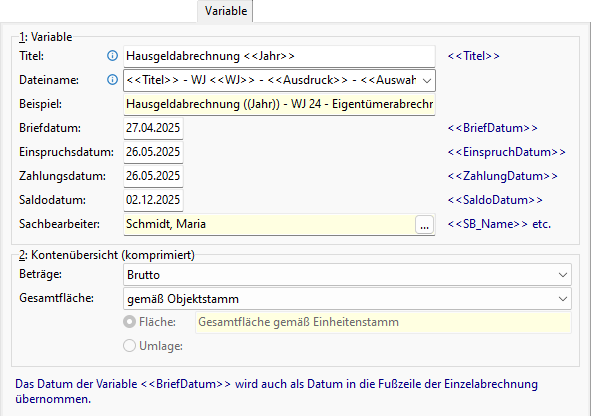Select the Fläche radio button

tap(129, 322)
